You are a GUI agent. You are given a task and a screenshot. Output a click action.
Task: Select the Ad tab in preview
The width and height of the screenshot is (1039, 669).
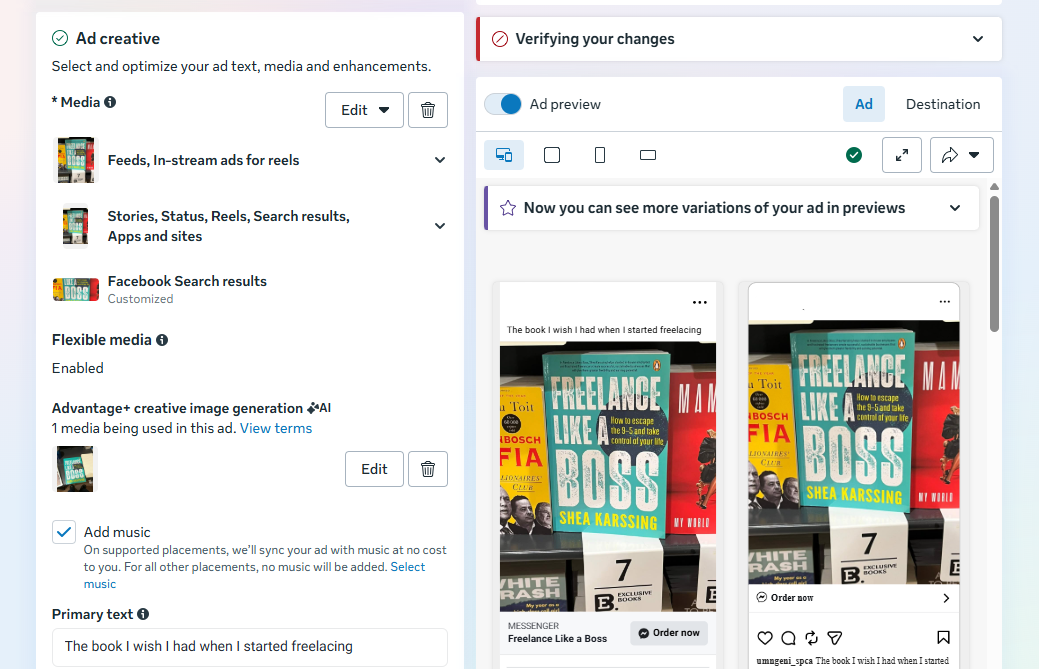click(864, 104)
